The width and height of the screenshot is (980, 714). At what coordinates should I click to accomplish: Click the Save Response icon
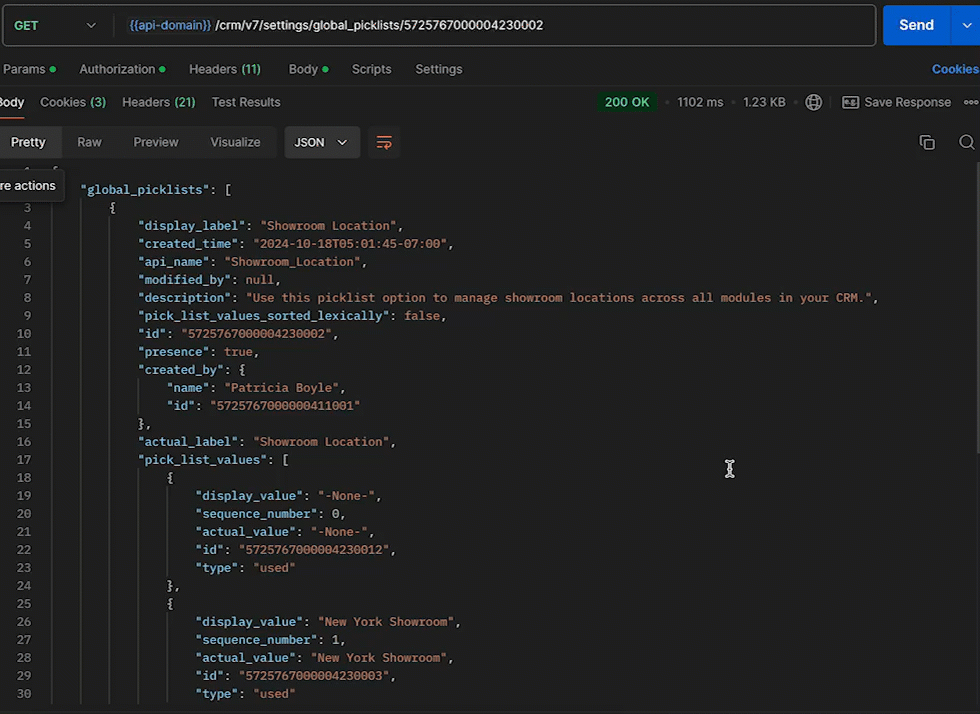click(851, 102)
